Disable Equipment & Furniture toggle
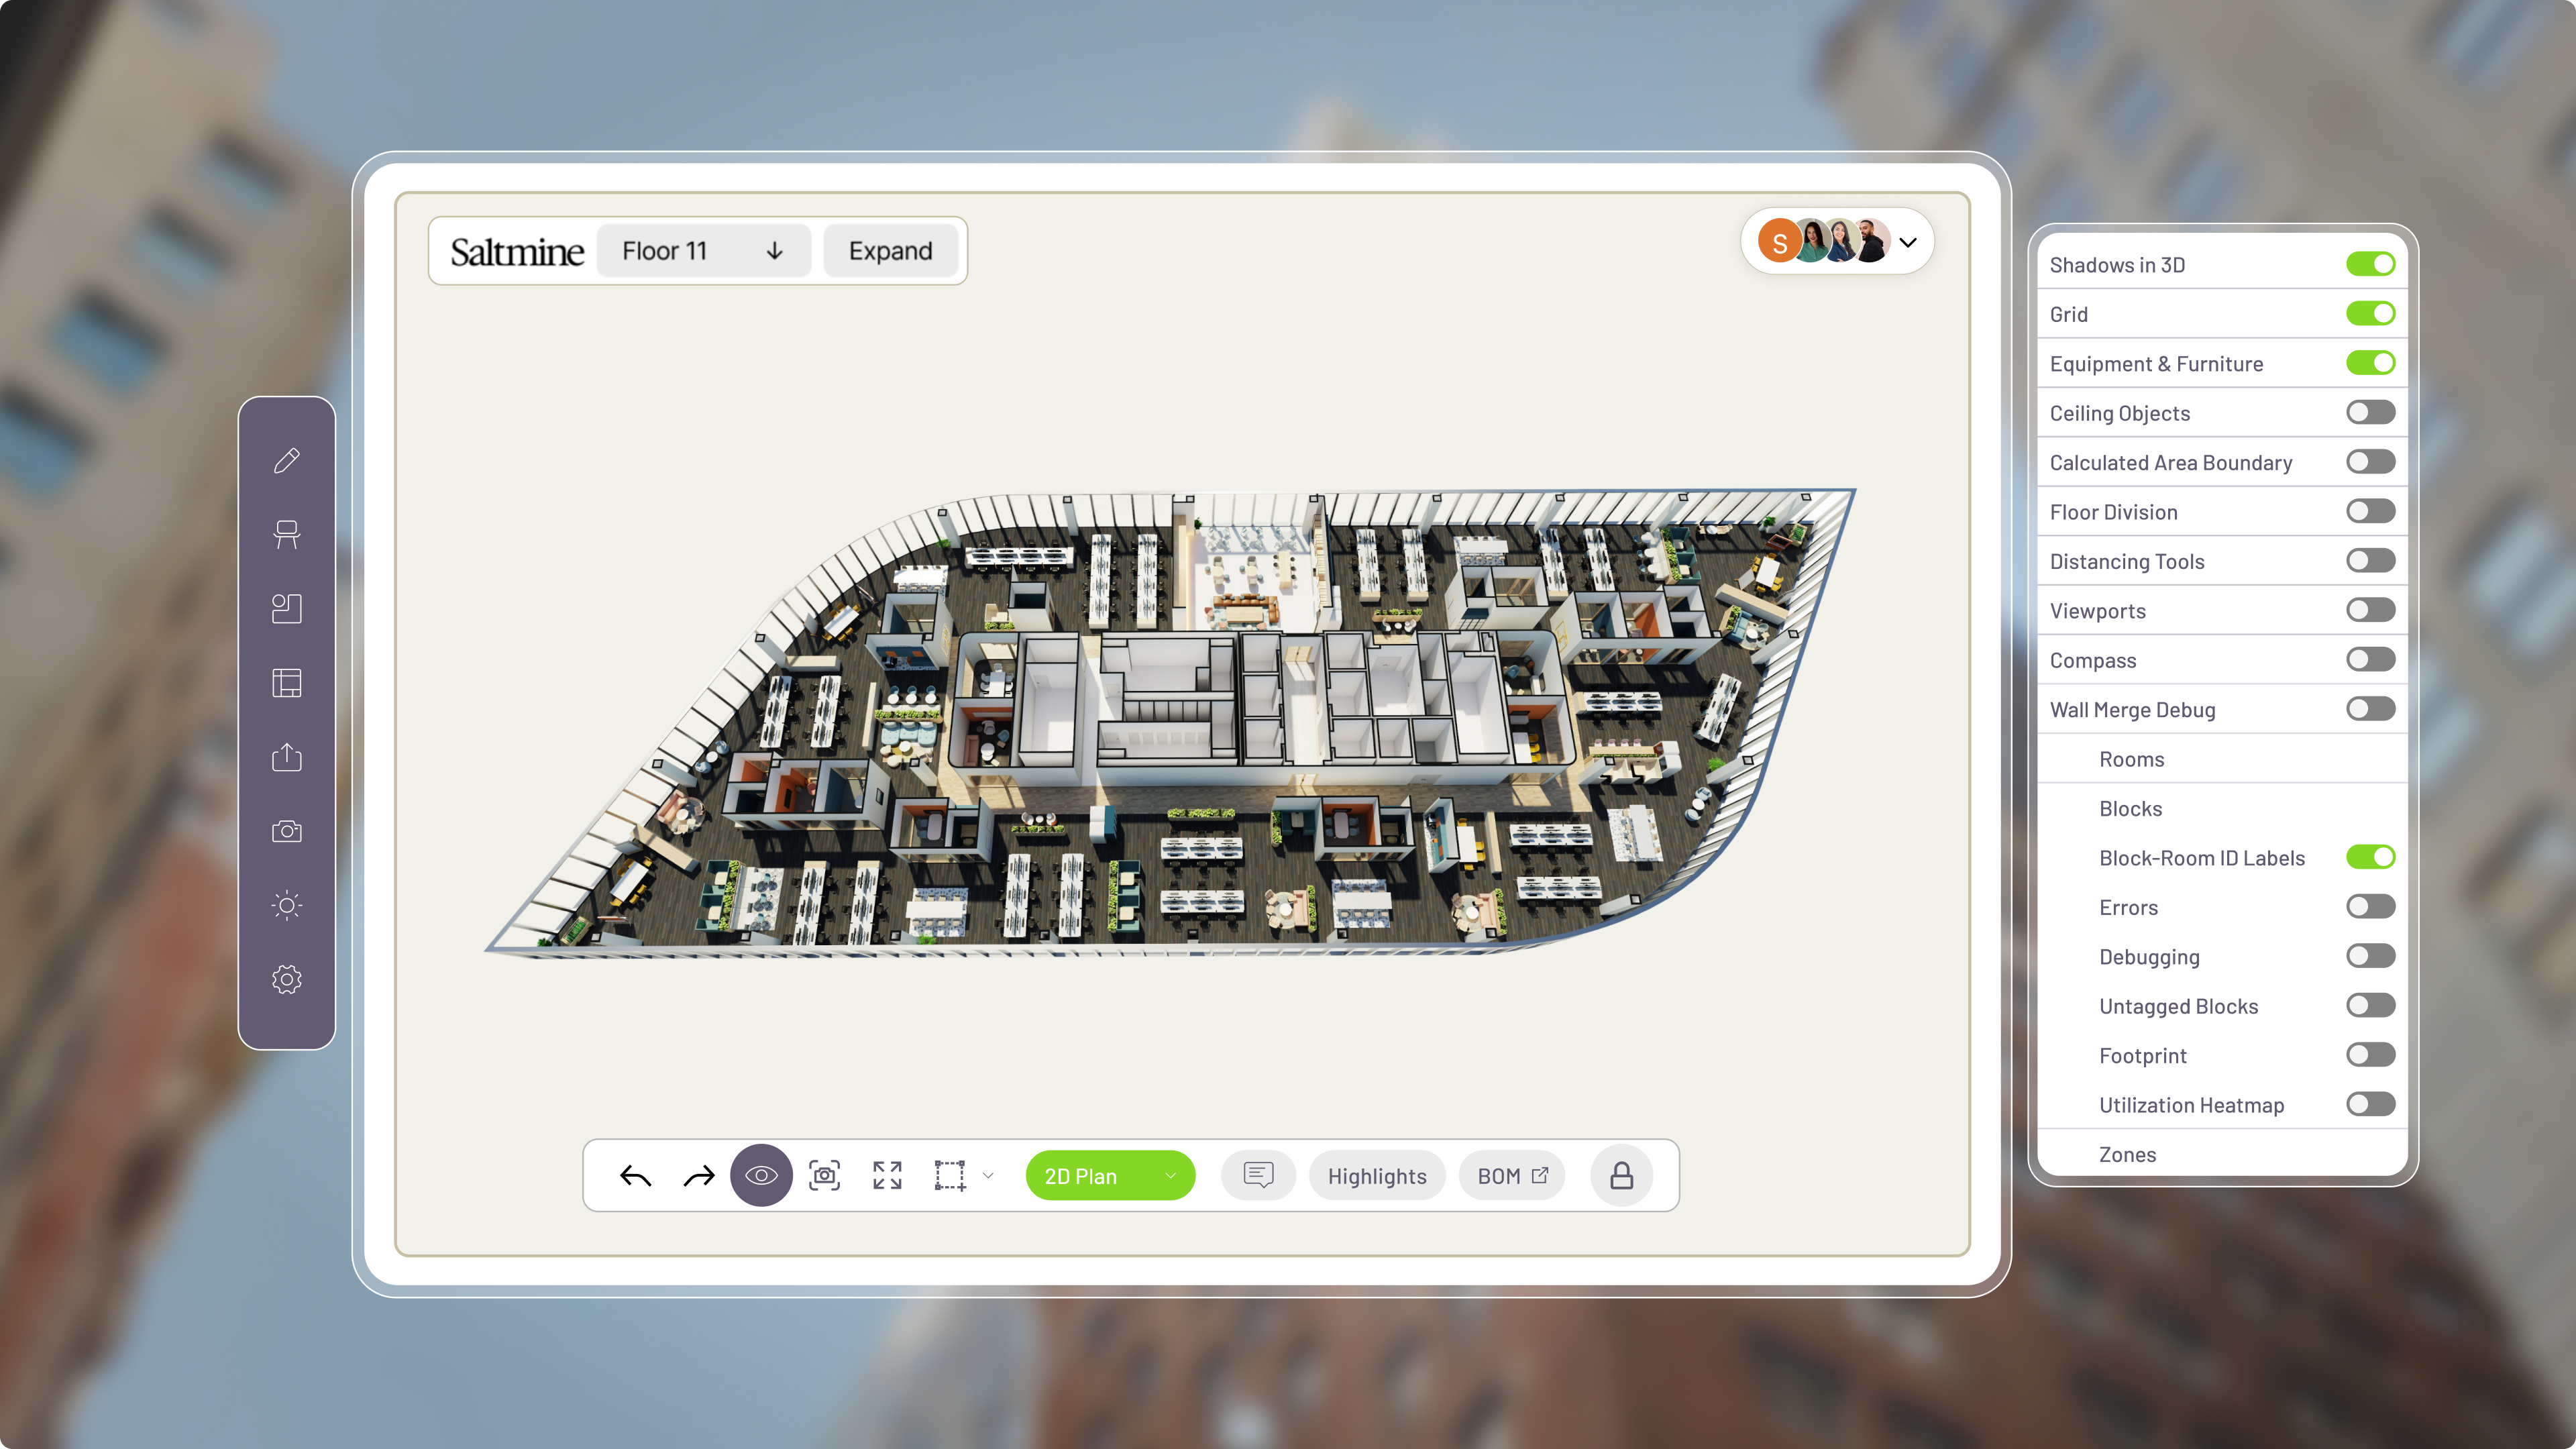This screenshot has width=2576, height=1449. [x=2370, y=363]
